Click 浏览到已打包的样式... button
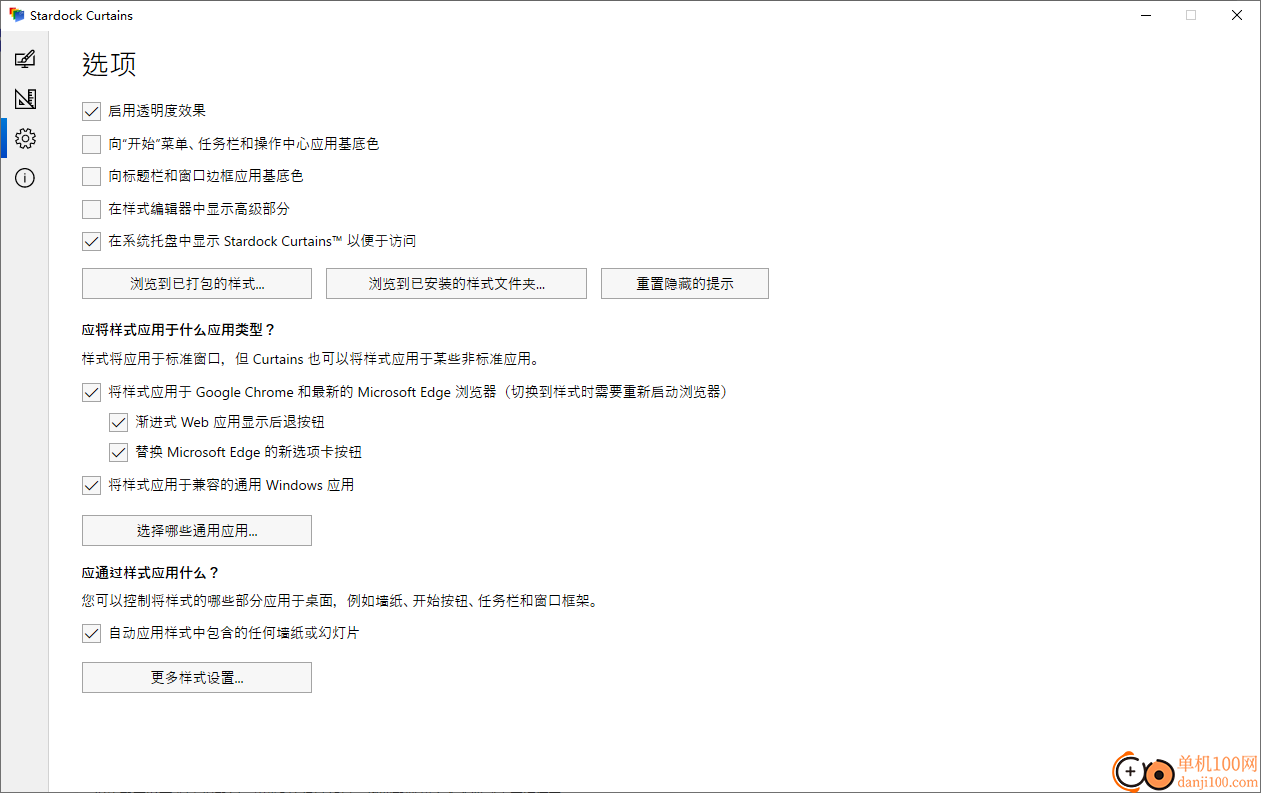The image size is (1261, 793). [197, 283]
